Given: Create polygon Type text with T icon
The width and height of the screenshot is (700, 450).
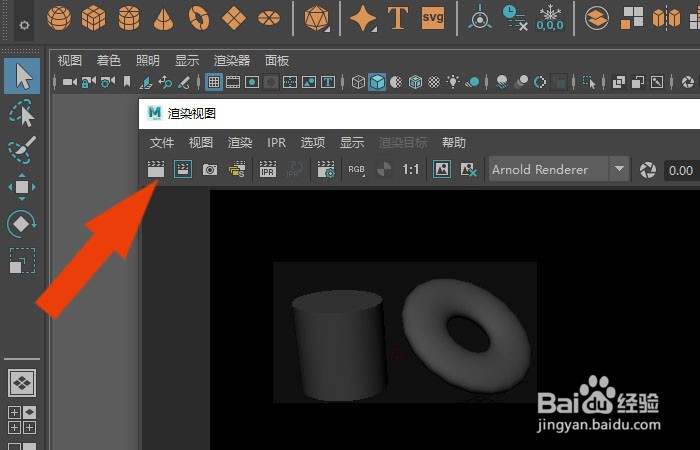Looking at the screenshot, I should pos(398,18).
